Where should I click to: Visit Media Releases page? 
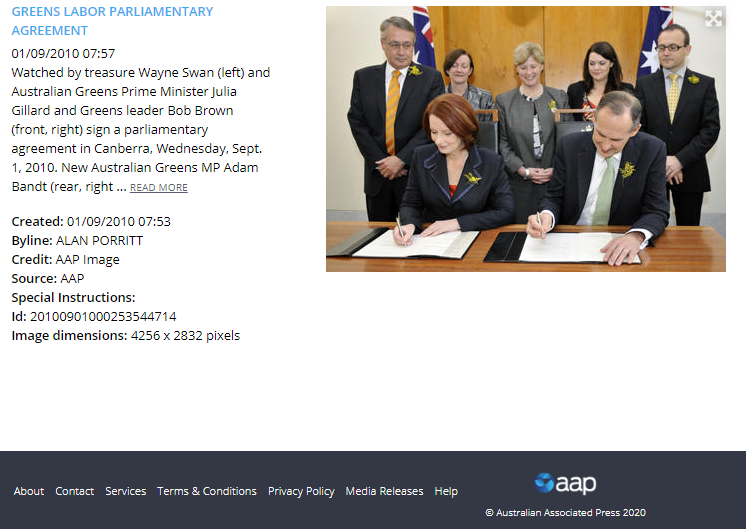pos(384,491)
